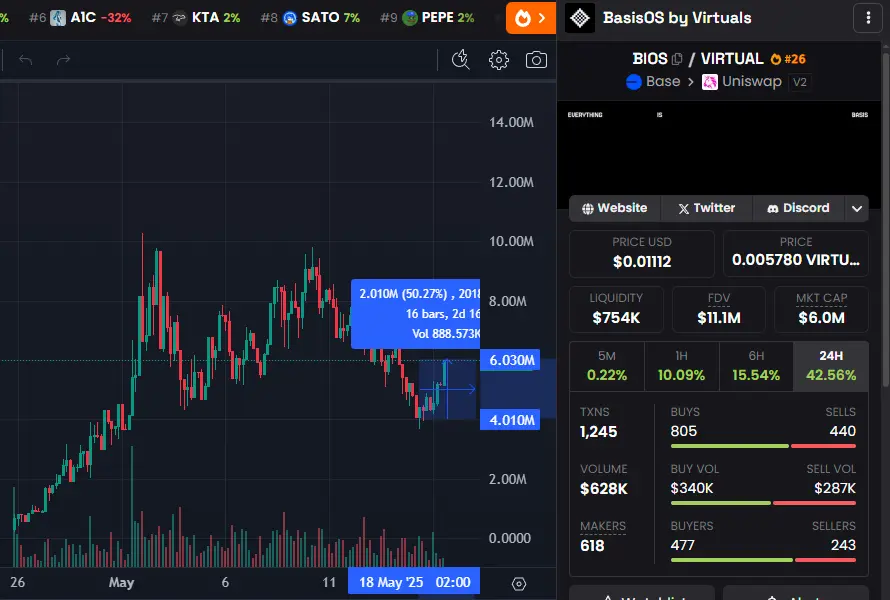
Task: Click the MAKERS 618 value
Action: (x=592, y=546)
